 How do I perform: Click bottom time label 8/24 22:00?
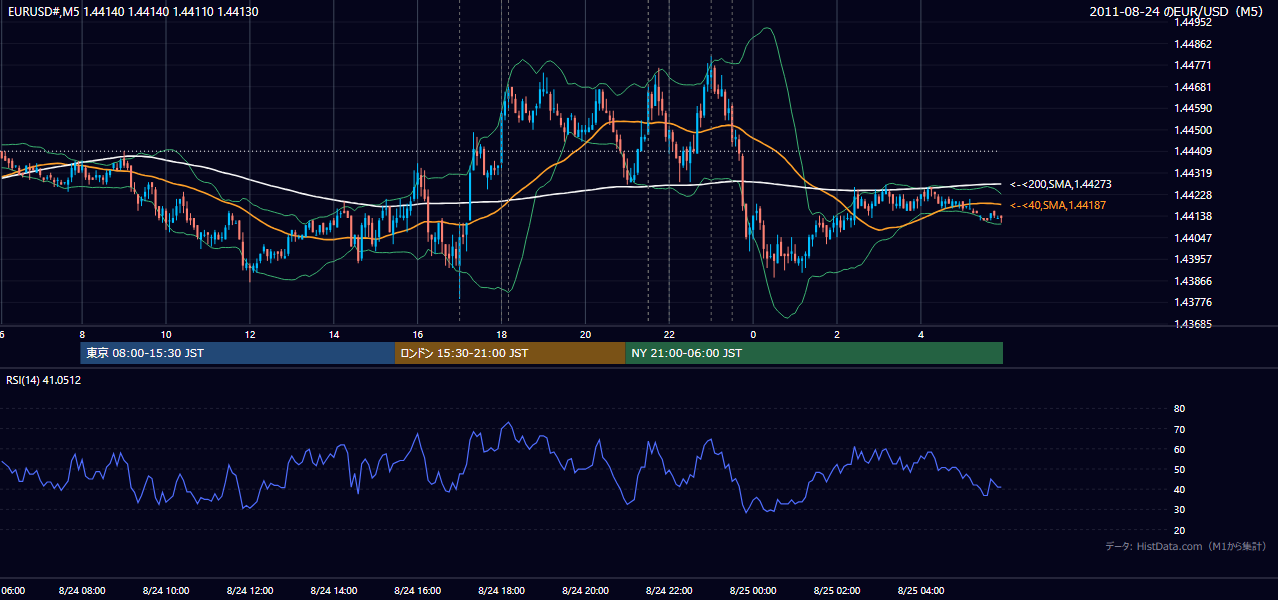pos(670,591)
